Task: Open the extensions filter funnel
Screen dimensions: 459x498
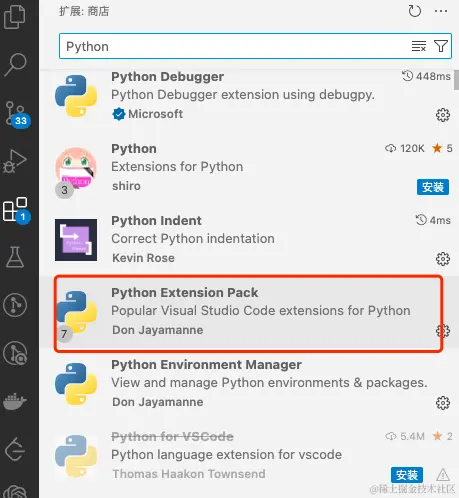Action: click(441, 46)
